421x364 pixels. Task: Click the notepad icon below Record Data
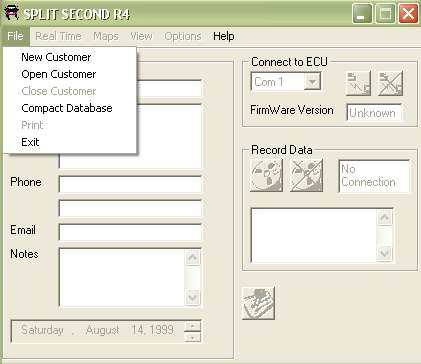[x=258, y=303]
